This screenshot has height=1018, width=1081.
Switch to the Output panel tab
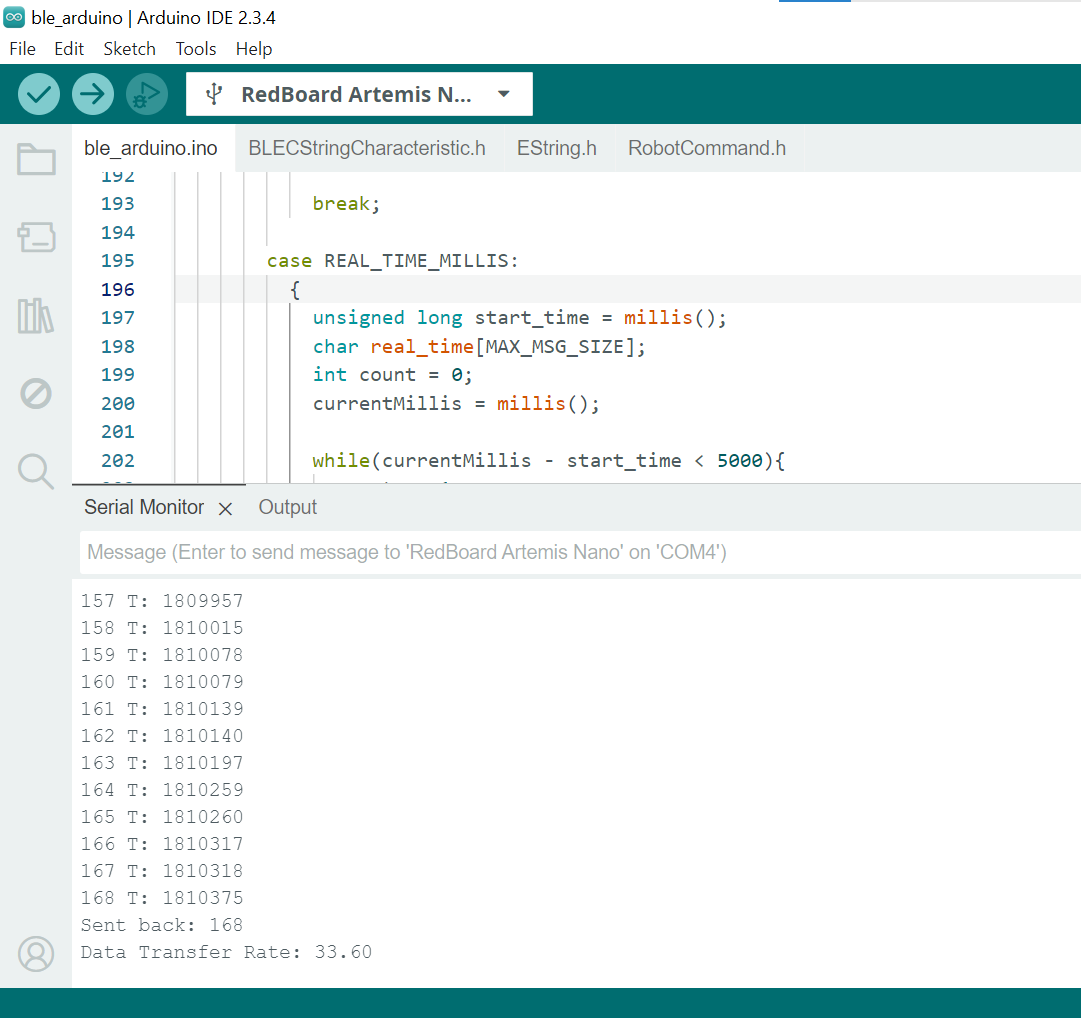point(287,507)
